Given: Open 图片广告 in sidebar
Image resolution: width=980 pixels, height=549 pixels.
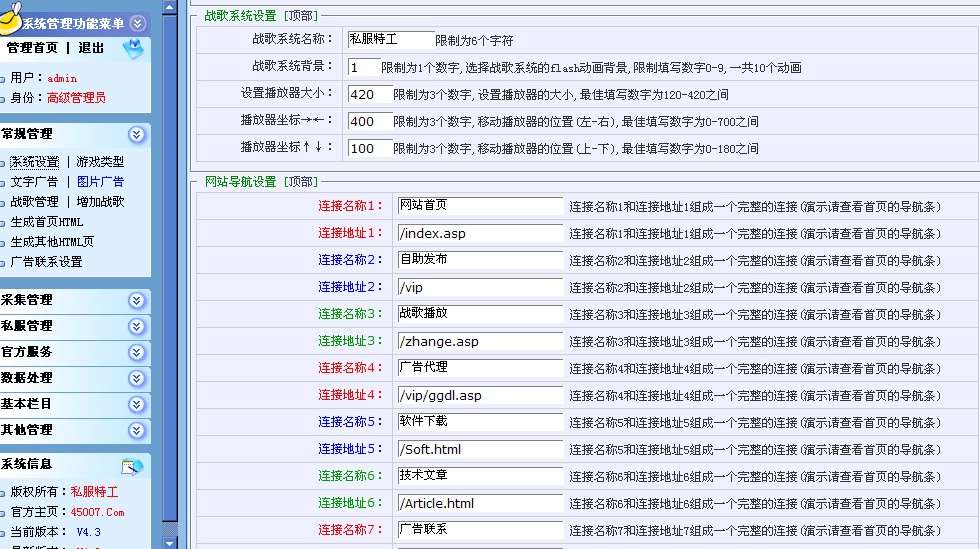Looking at the screenshot, I should point(100,182).
